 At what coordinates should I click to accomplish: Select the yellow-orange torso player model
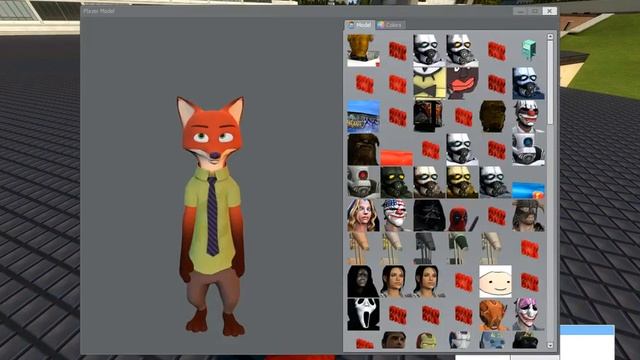(x=363, y=51)
